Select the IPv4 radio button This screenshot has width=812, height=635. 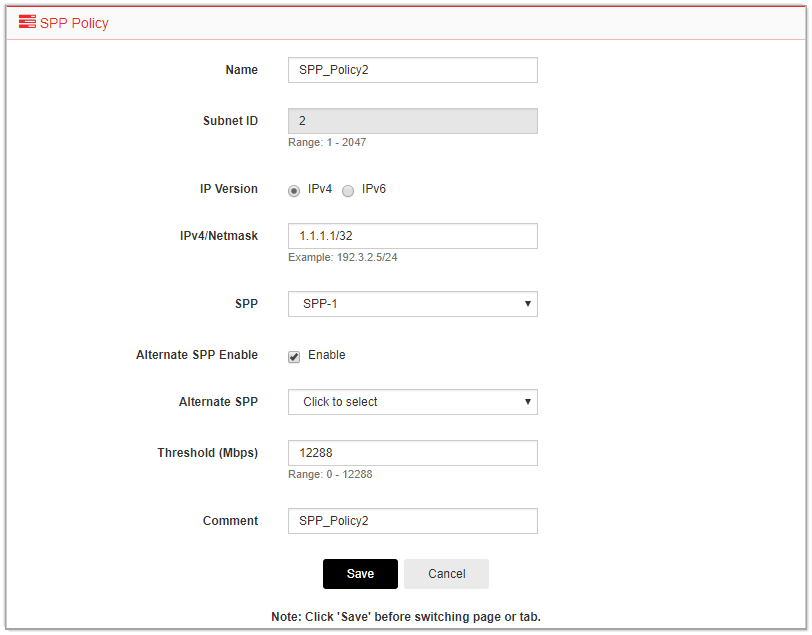[x=294, y=191]
